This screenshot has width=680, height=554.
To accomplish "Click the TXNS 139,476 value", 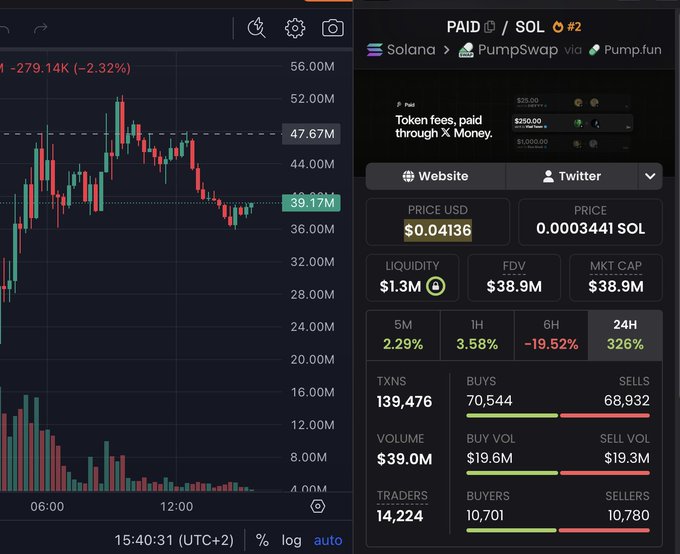I will 404,402.
